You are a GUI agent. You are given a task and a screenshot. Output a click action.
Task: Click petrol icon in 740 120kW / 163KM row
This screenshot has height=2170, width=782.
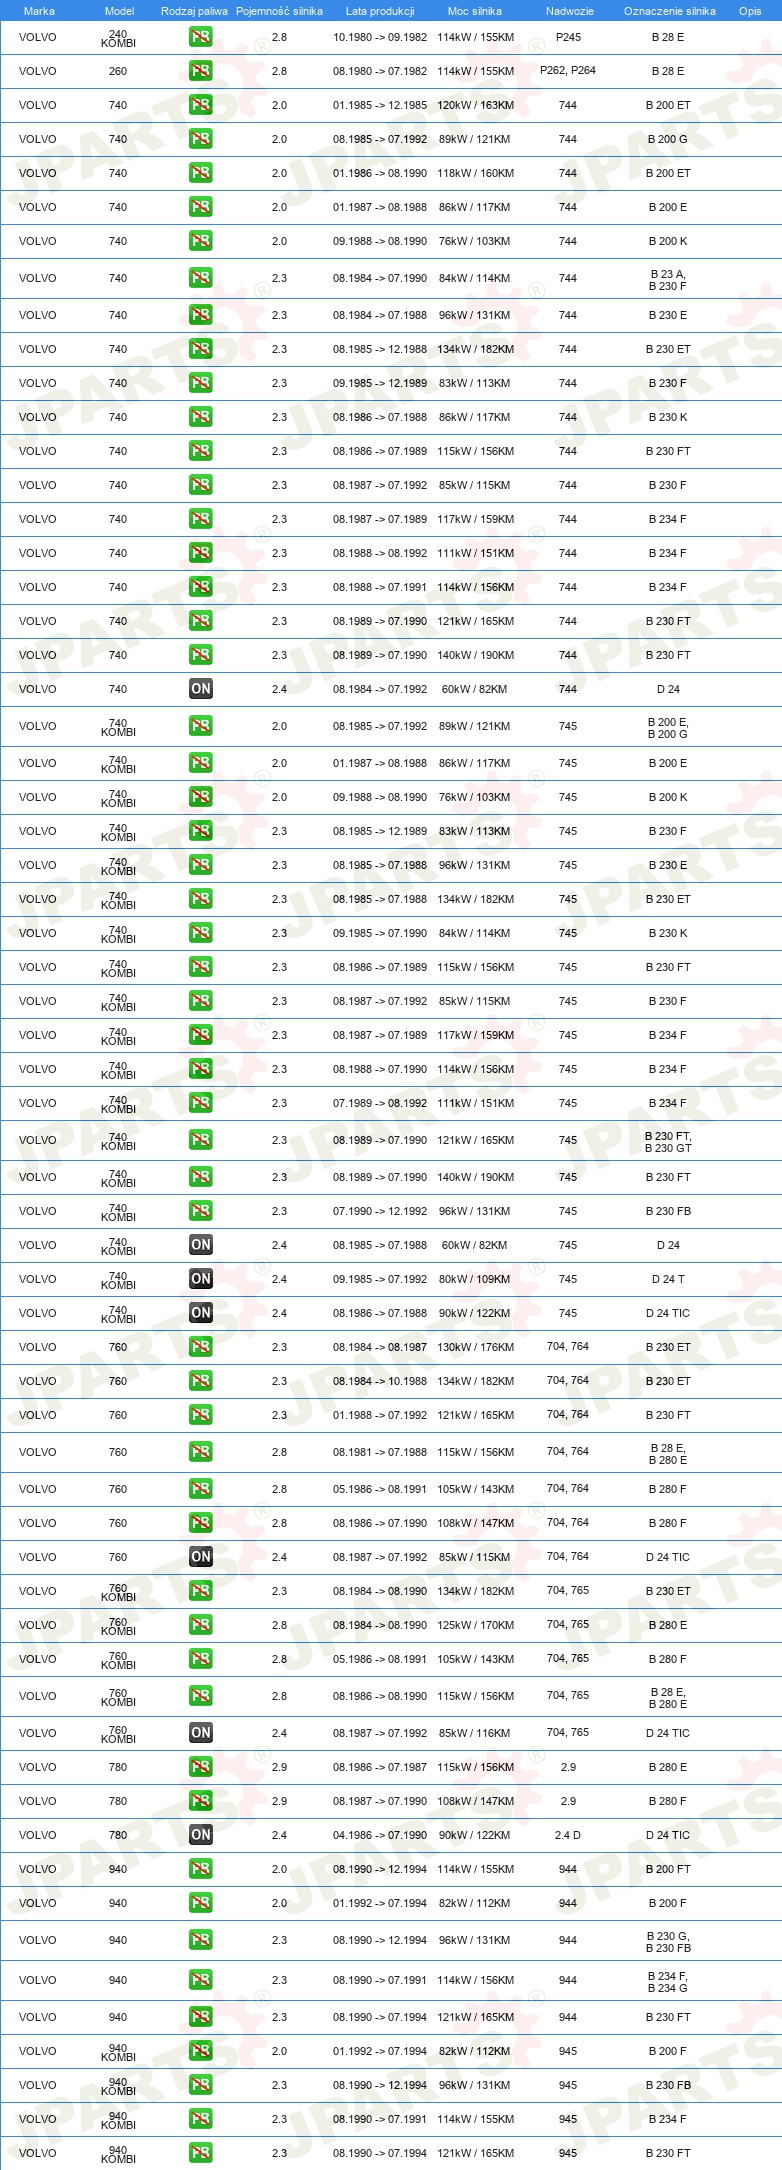coord(201,105)
